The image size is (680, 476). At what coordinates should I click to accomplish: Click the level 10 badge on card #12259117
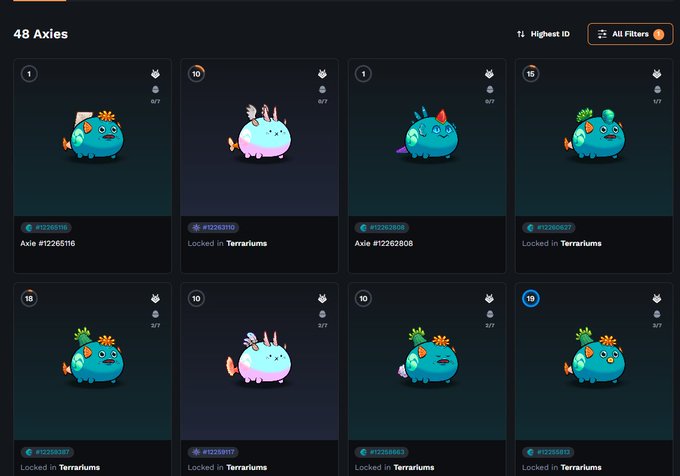[x=196, y=298]
